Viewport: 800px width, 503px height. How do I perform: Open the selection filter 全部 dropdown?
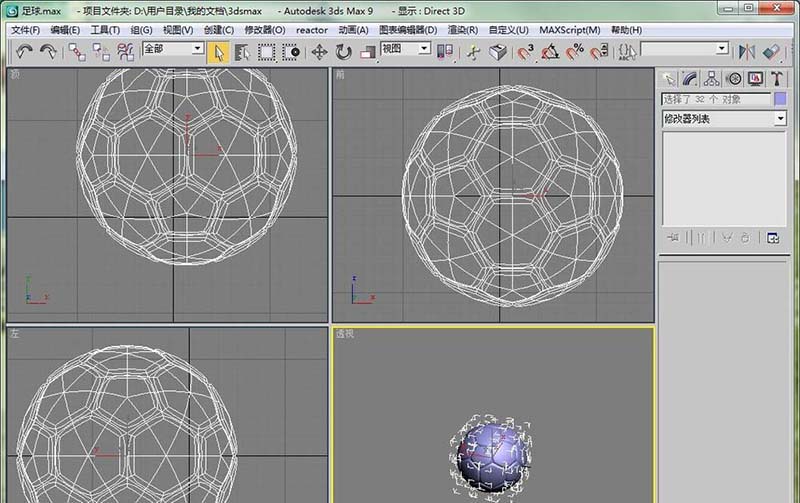pyautogui.click(x=173, y=49)
